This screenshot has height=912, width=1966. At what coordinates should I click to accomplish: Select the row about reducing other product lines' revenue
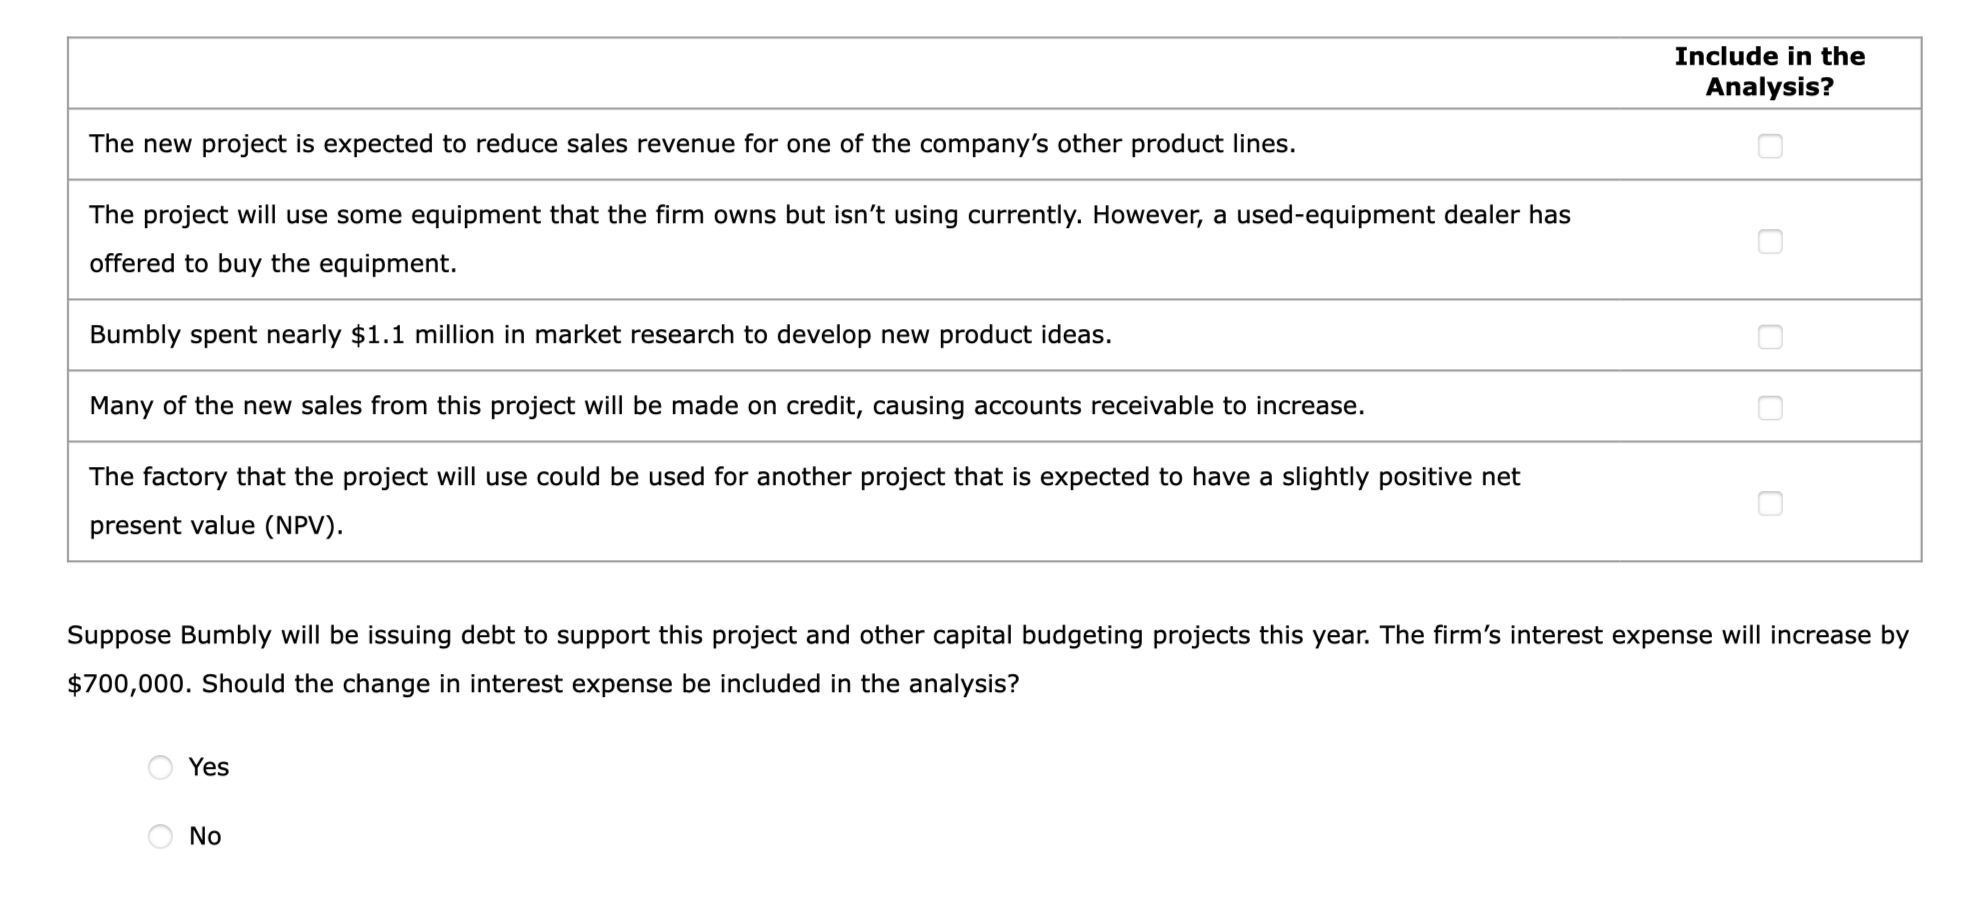692,144
